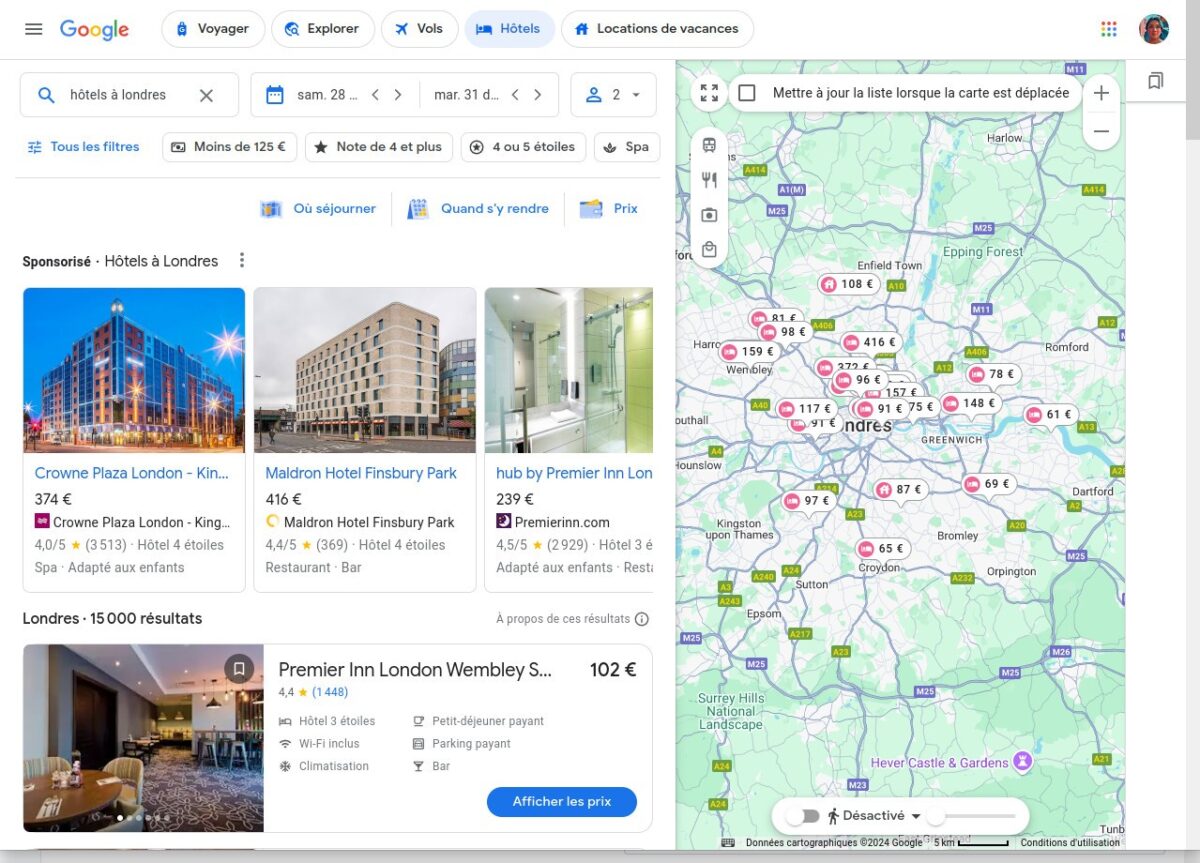Switch to Locations de vacances tab
The image size is (1200, 863).
point(657,29)
